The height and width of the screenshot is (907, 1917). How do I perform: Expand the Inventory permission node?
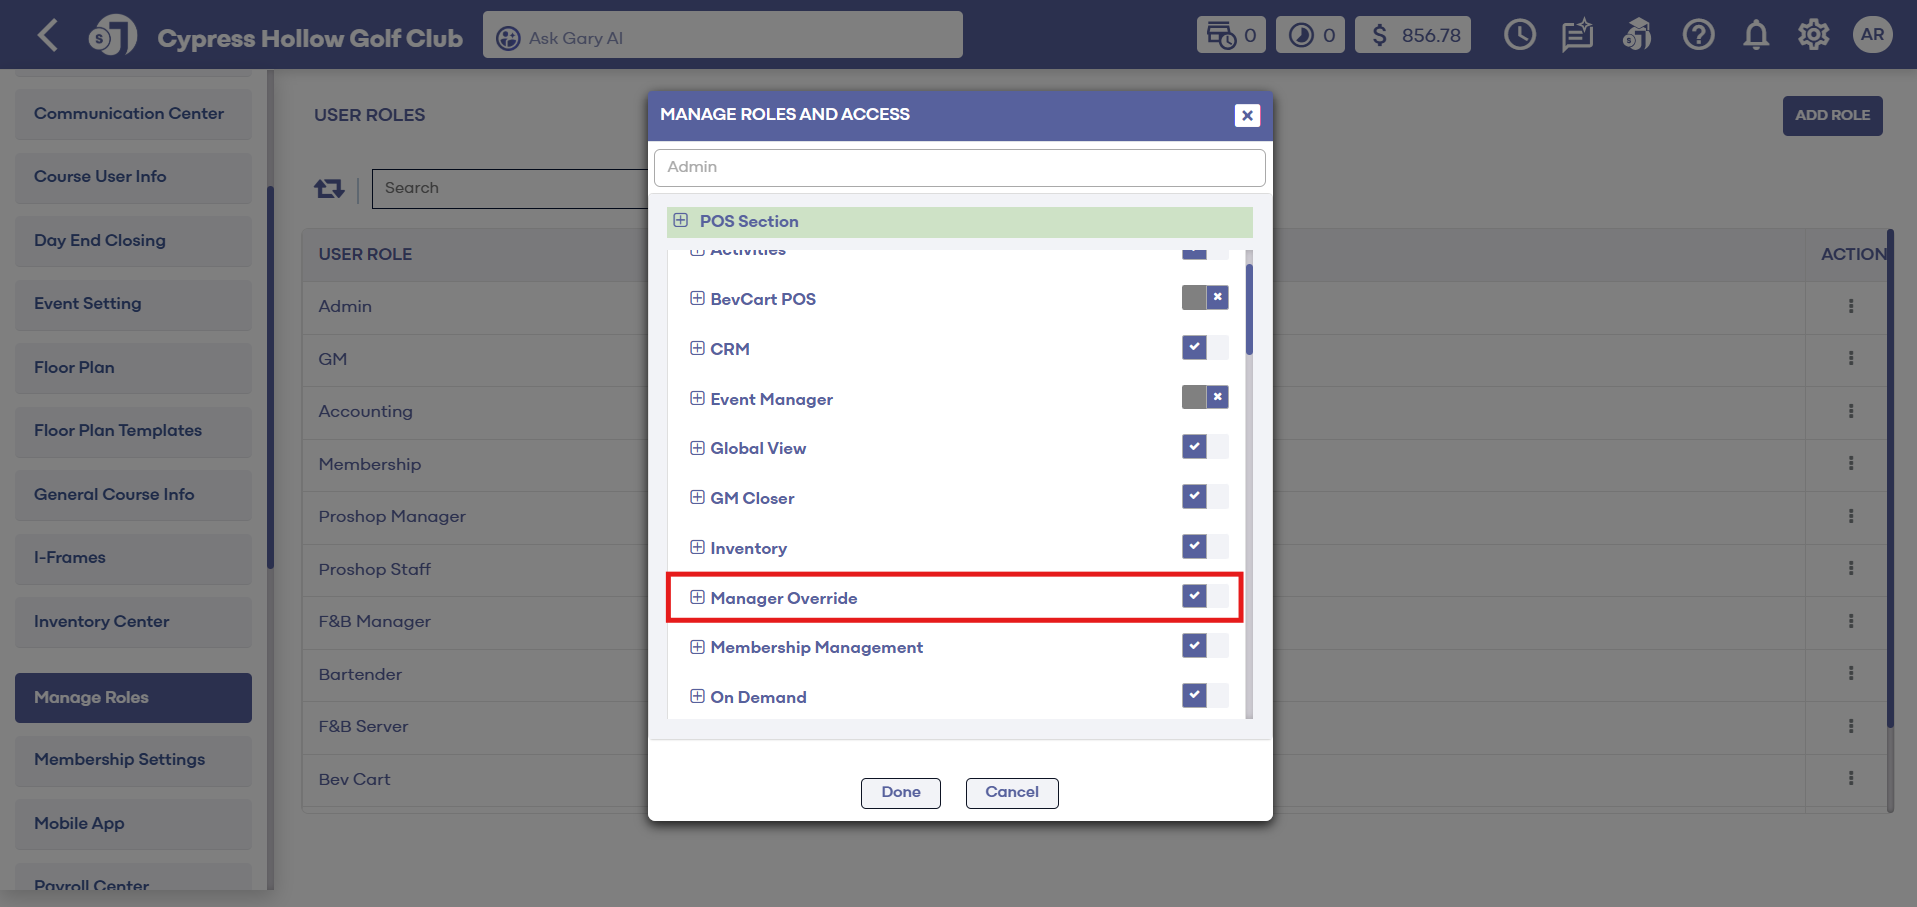coord(697,548)
